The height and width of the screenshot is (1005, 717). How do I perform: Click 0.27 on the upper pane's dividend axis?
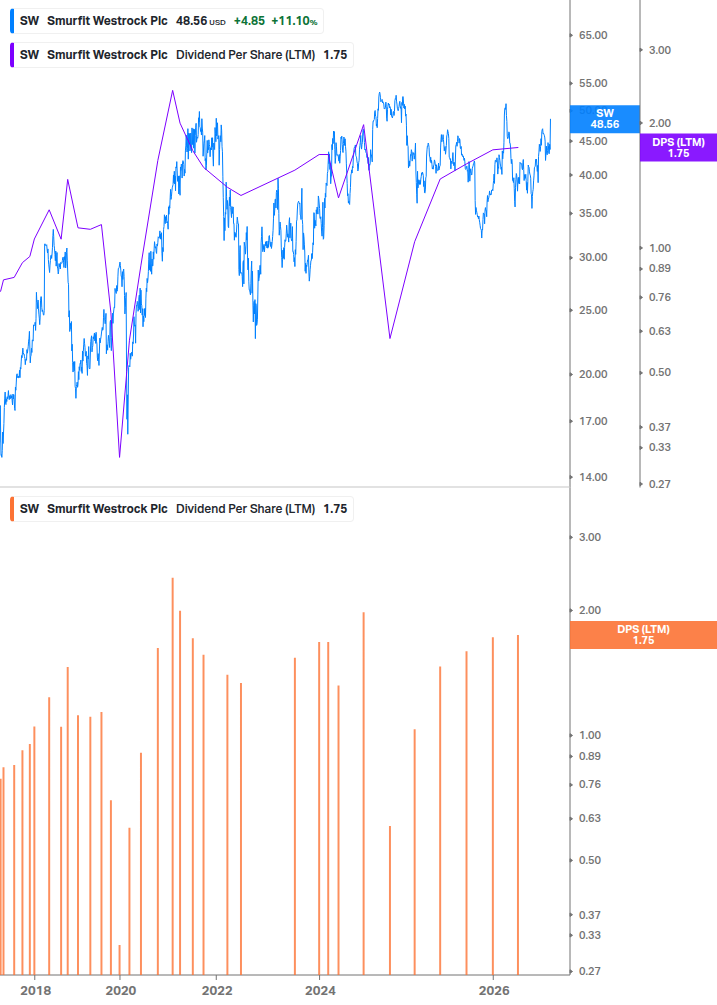coord(660,484)
